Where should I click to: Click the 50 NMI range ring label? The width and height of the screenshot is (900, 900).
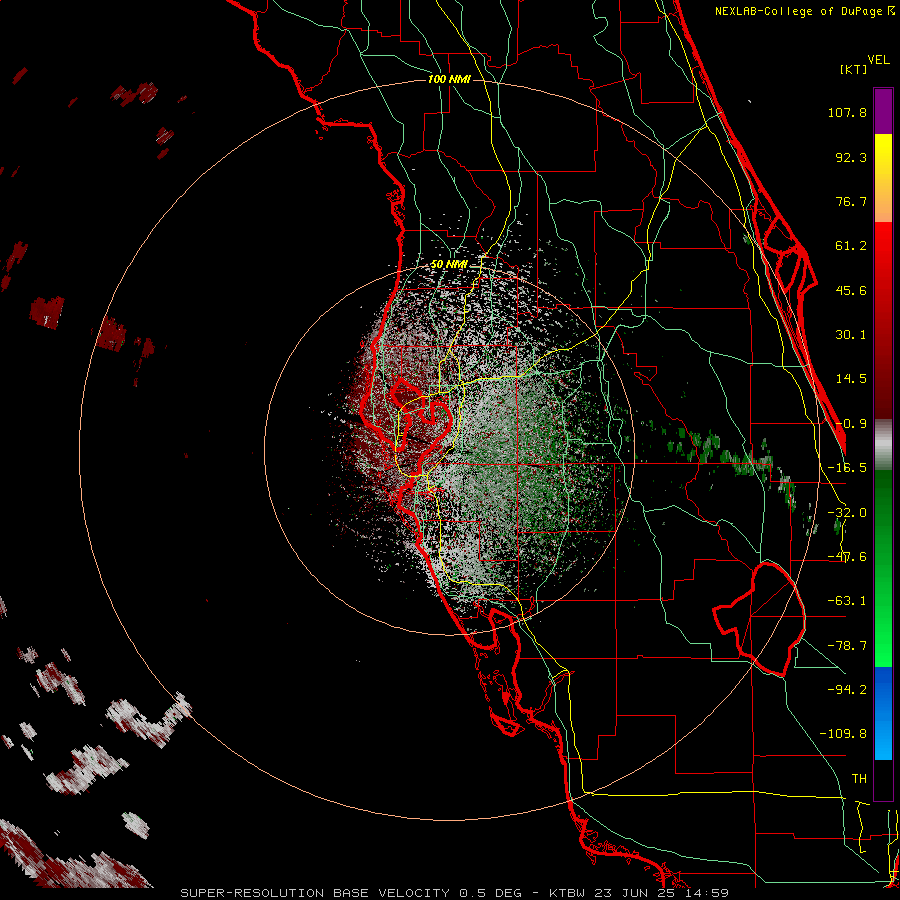449,265
